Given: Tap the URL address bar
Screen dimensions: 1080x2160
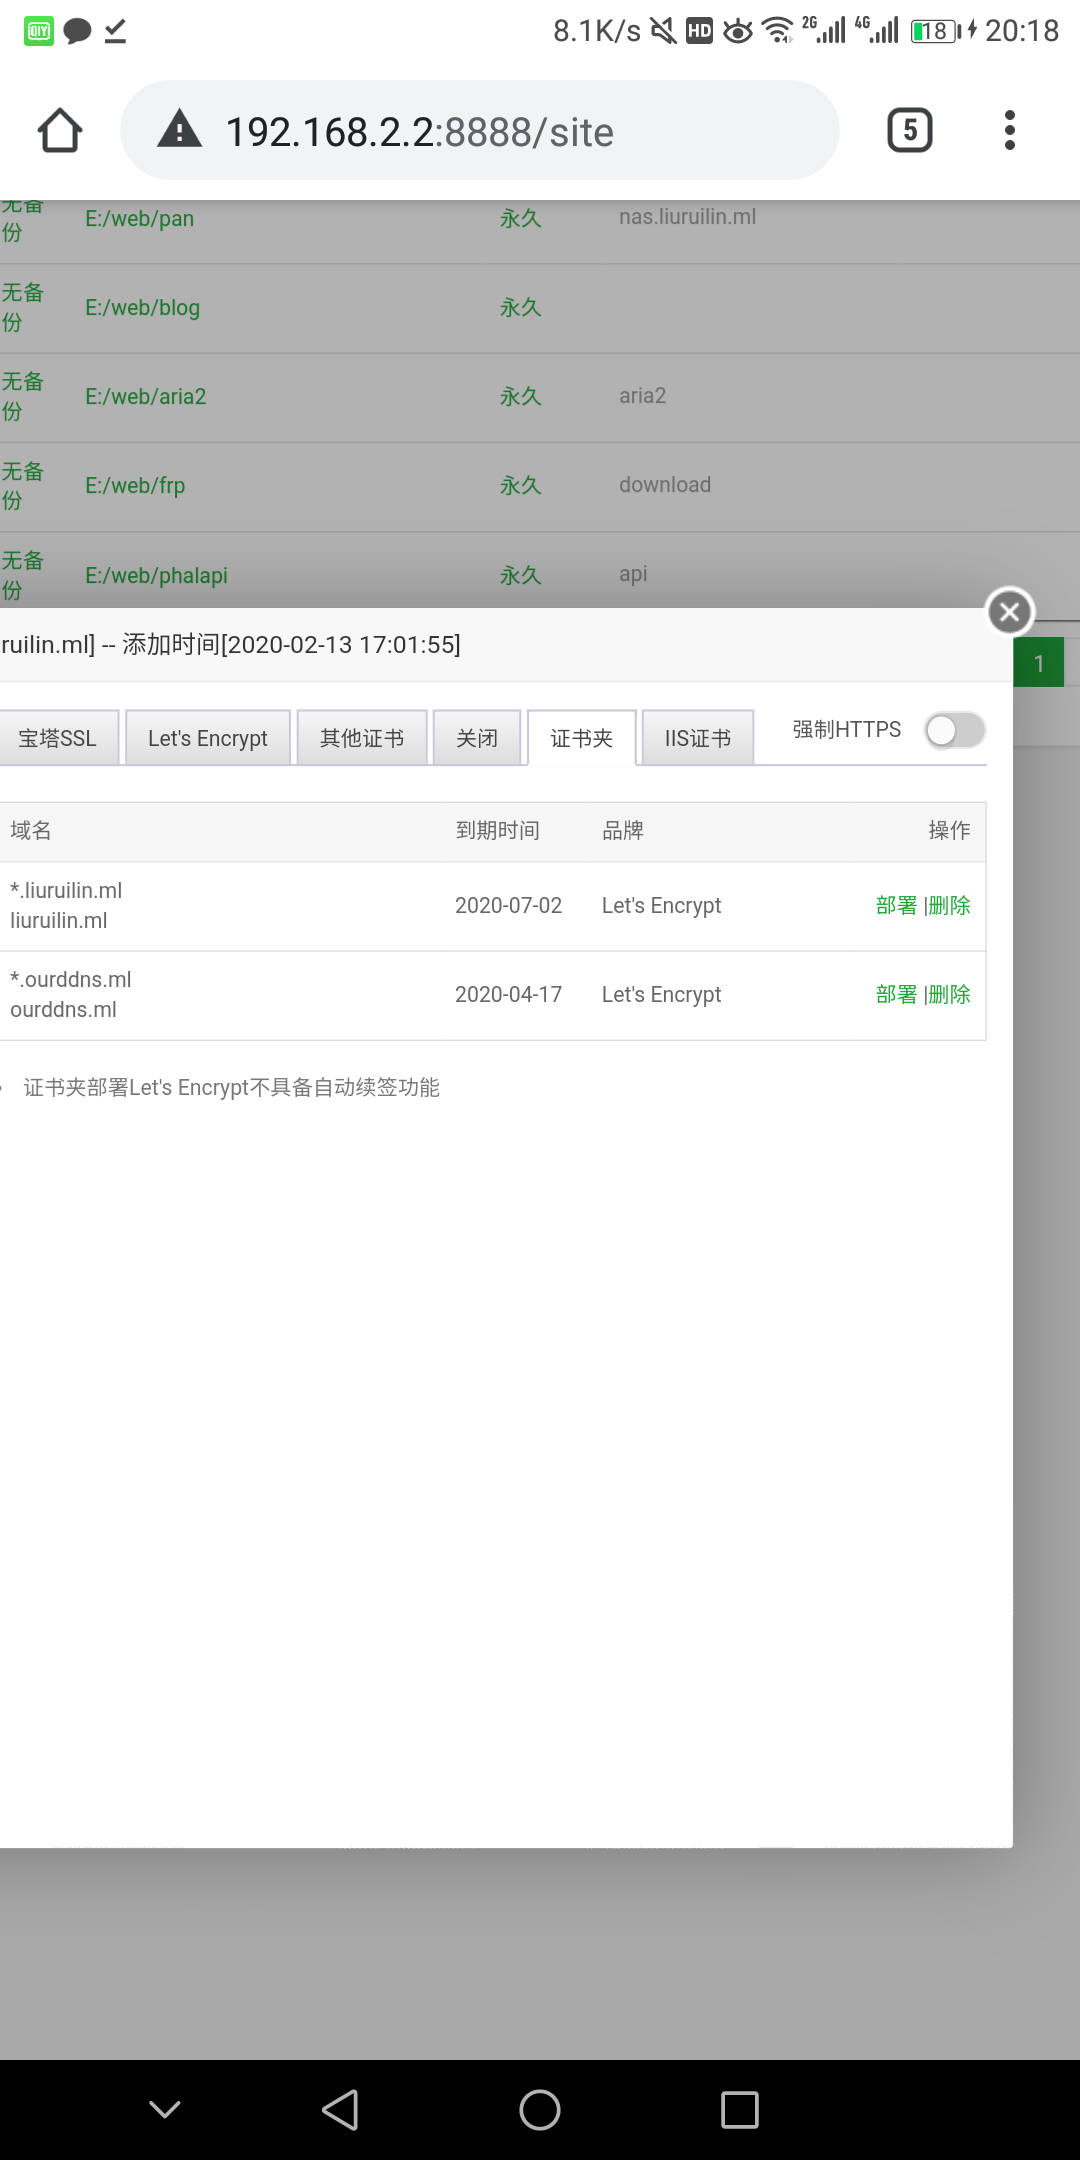Looking at the screenshot, I should (x=480, y=130).
